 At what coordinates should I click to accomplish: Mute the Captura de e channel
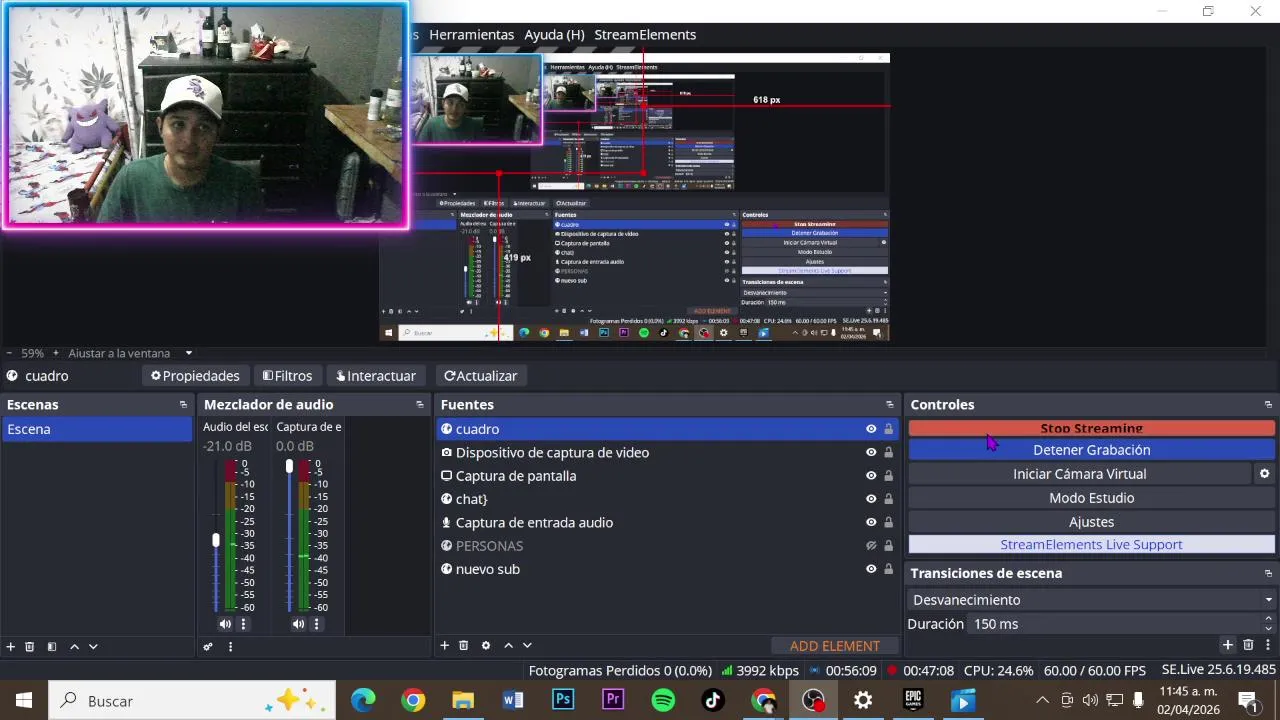[298, 624]
